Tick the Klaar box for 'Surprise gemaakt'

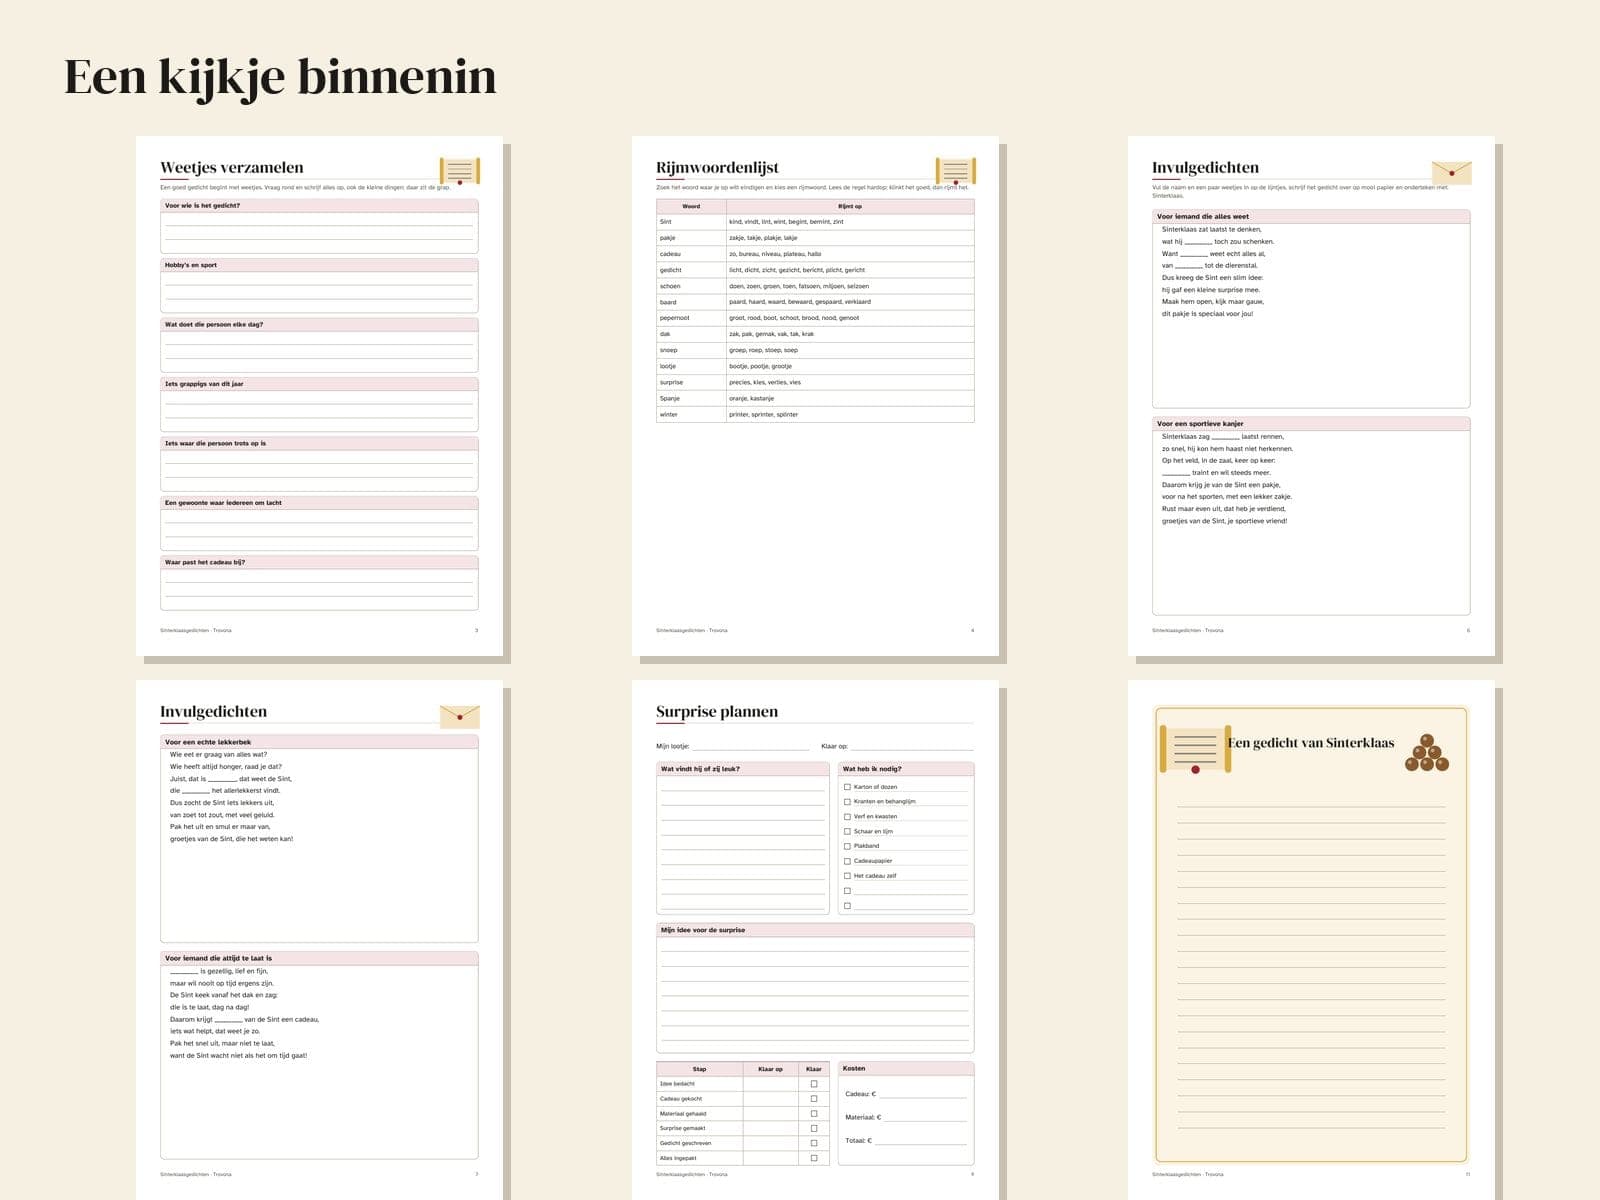click(x=814, y=1128)
